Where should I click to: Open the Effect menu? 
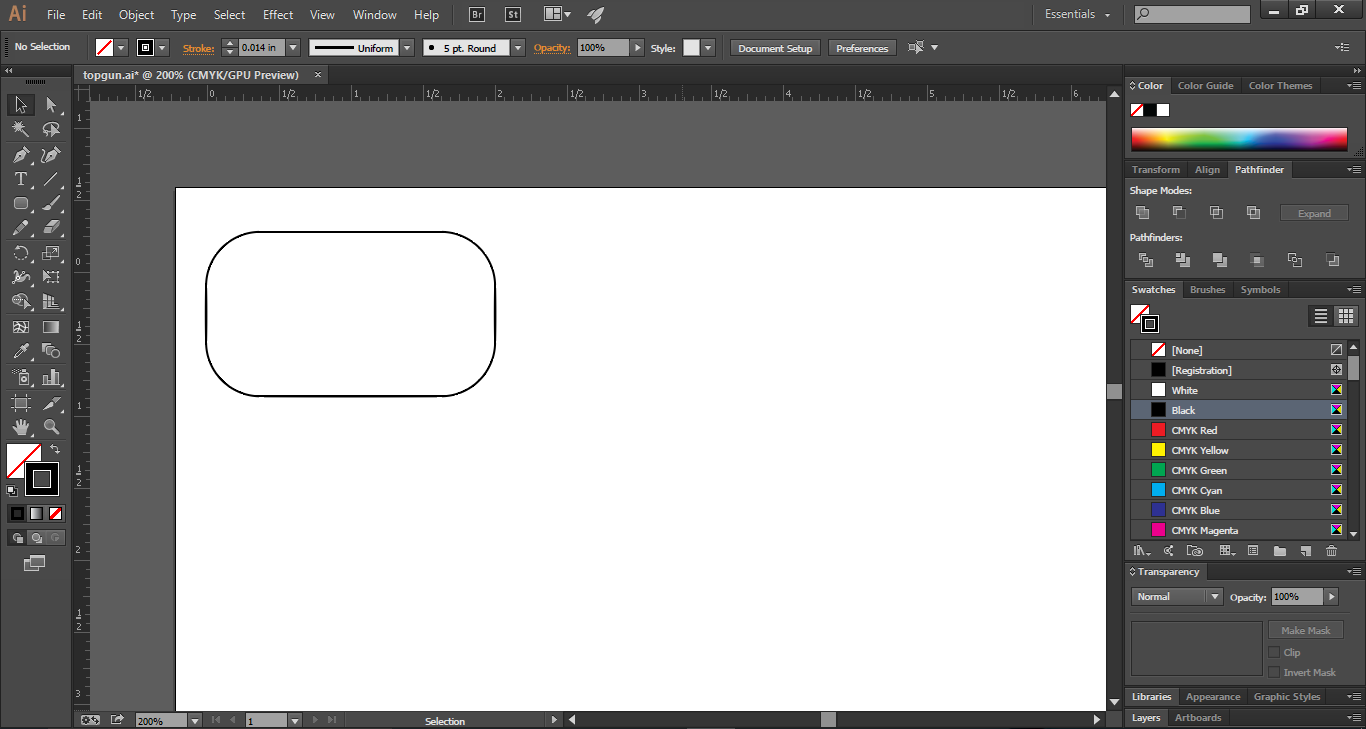(277, 14)
